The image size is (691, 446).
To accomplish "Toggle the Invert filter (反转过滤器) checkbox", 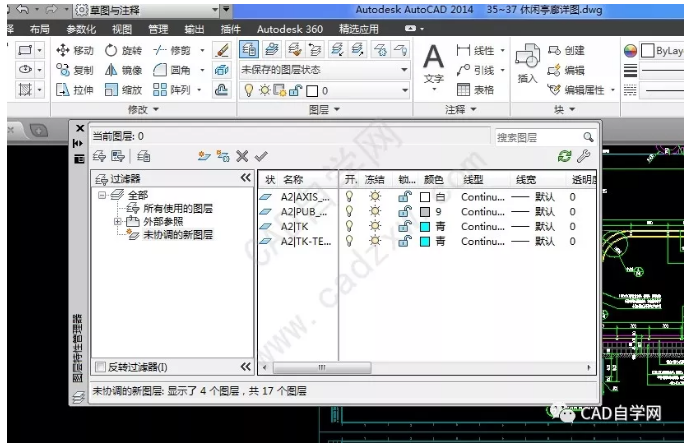I will pyautogui.click(x=100, y=367).
